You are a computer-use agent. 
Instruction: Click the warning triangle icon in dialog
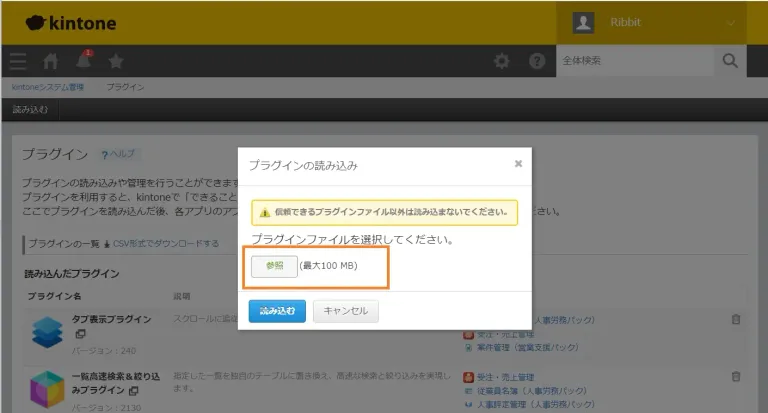point(265,213)
